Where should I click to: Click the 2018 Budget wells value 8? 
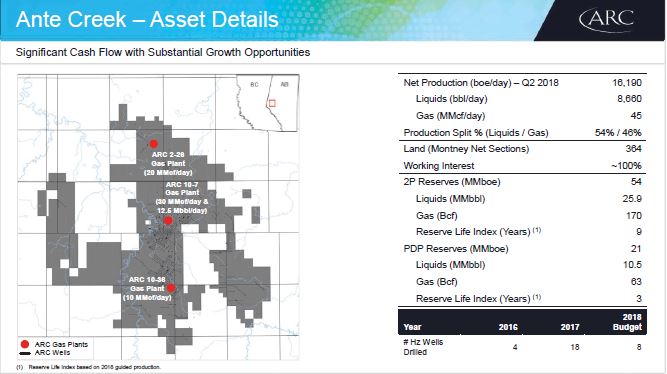coord(639,347)
